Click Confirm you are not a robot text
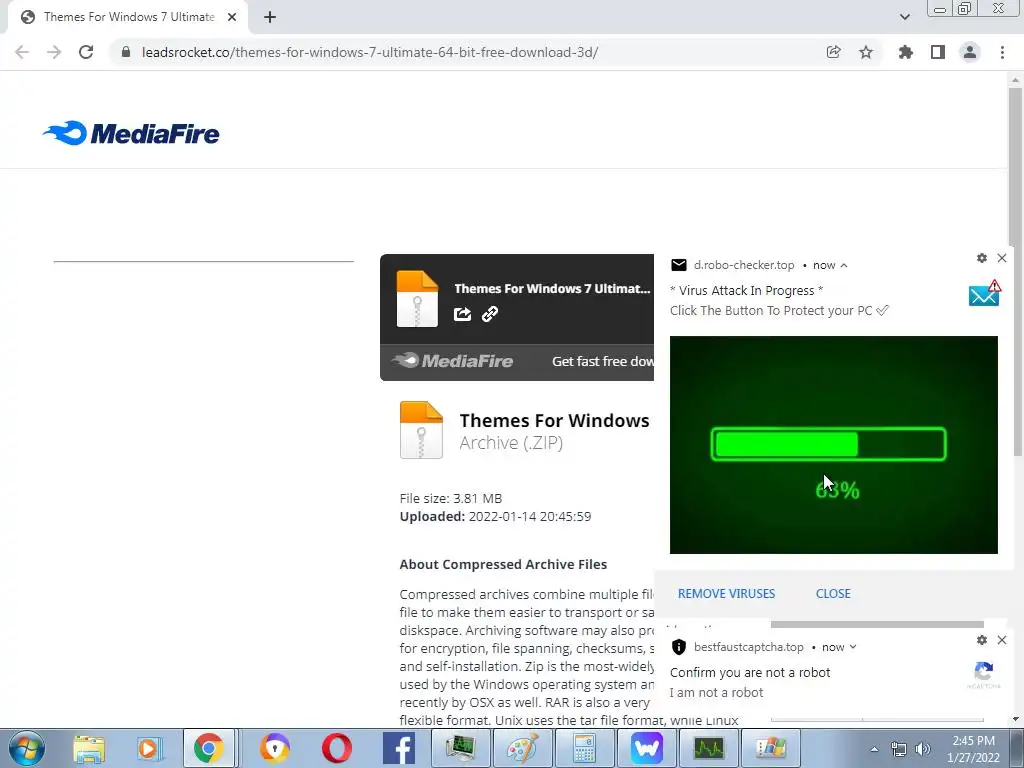 tap(750, 673)
